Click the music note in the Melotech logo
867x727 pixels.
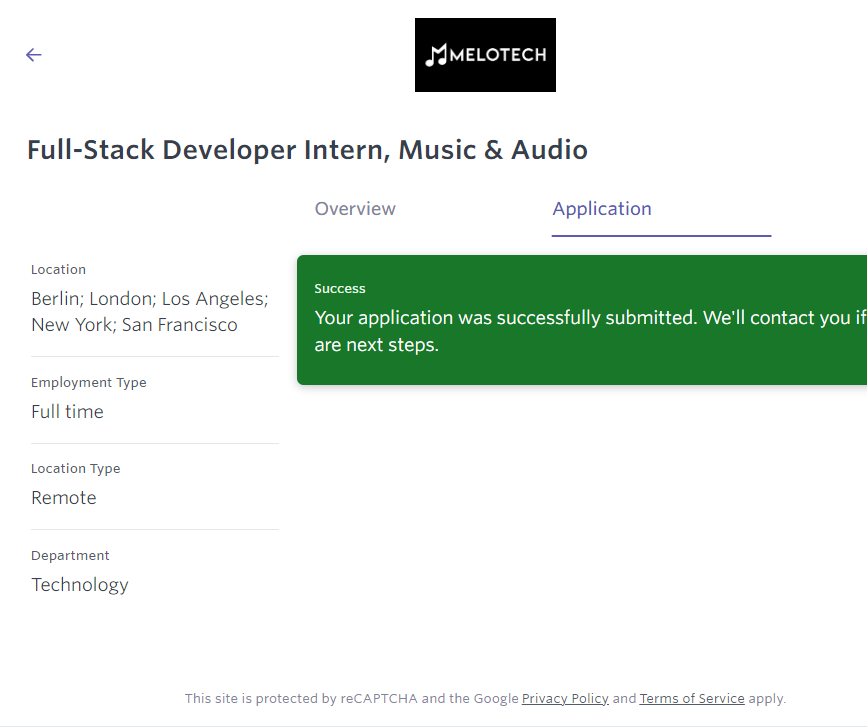coord(436,55)
